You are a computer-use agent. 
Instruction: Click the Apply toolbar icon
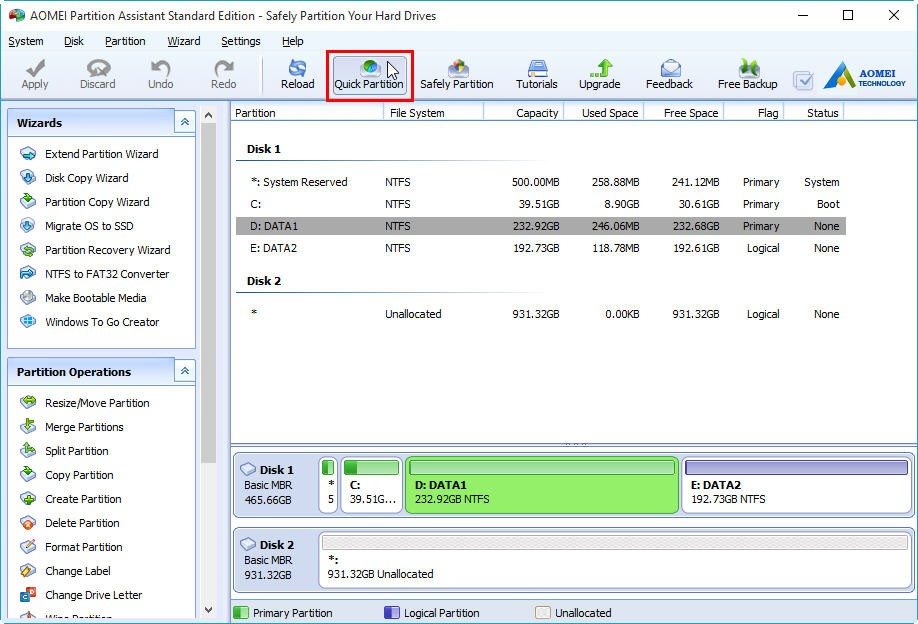tap(35, 74)
